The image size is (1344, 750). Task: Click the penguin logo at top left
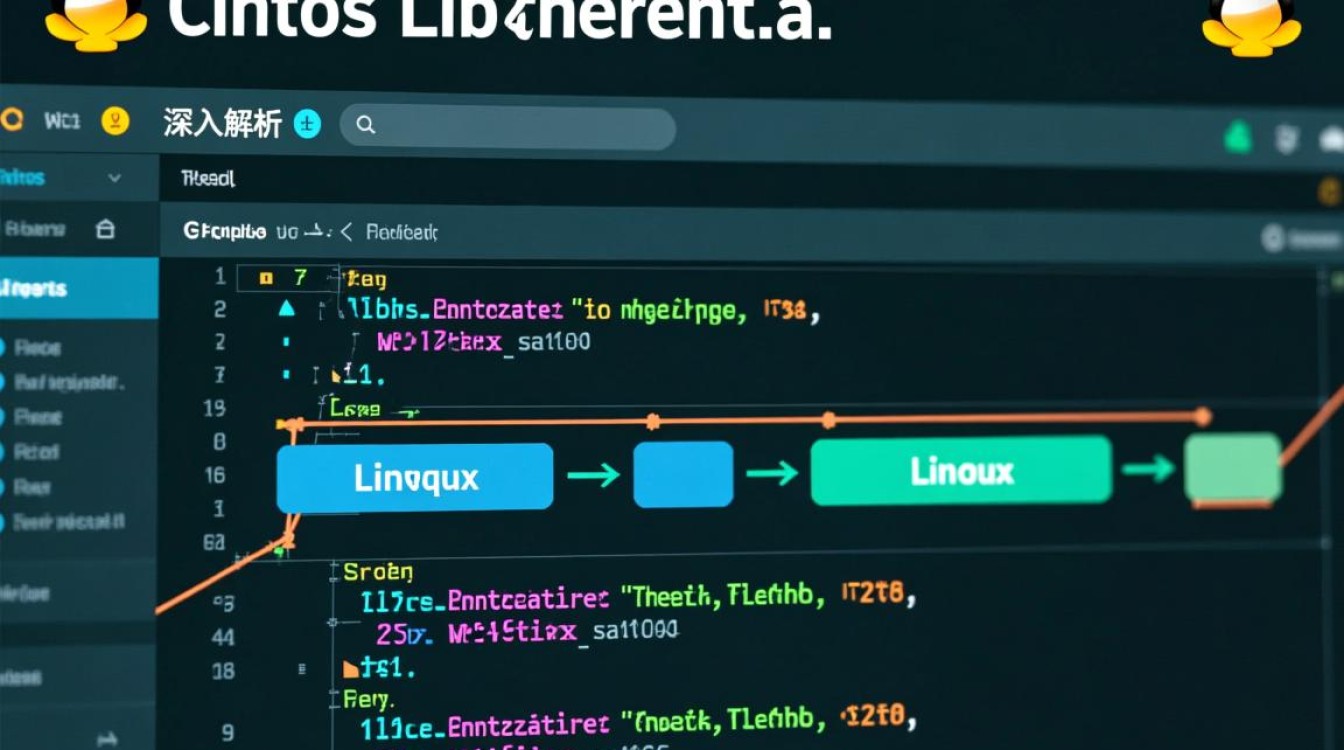click(95, 20)
